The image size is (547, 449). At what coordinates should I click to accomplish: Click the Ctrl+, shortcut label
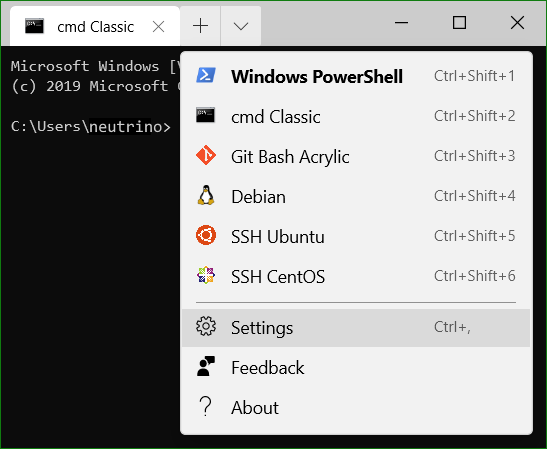click(x=452, y=327)
